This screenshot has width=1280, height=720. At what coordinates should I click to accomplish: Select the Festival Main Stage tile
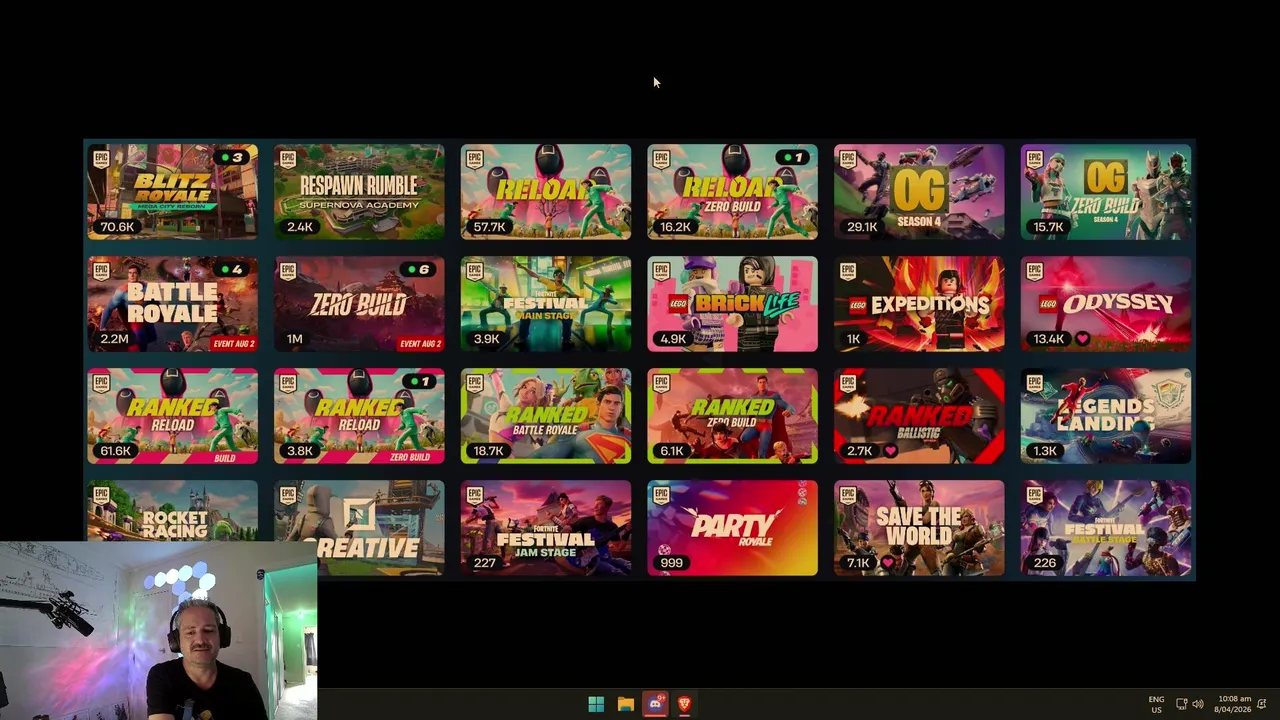[x=546, y=304]
